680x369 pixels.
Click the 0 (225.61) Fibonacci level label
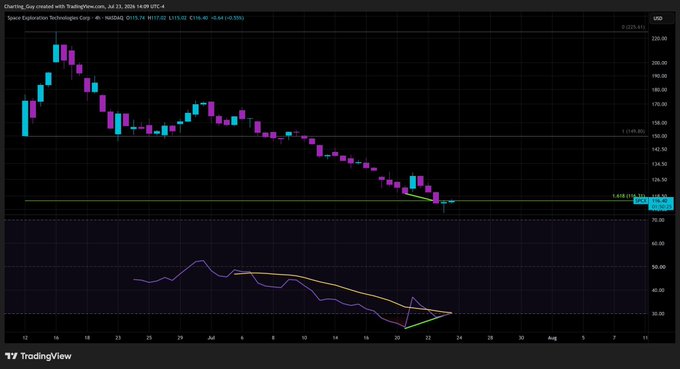coord(633,27)
